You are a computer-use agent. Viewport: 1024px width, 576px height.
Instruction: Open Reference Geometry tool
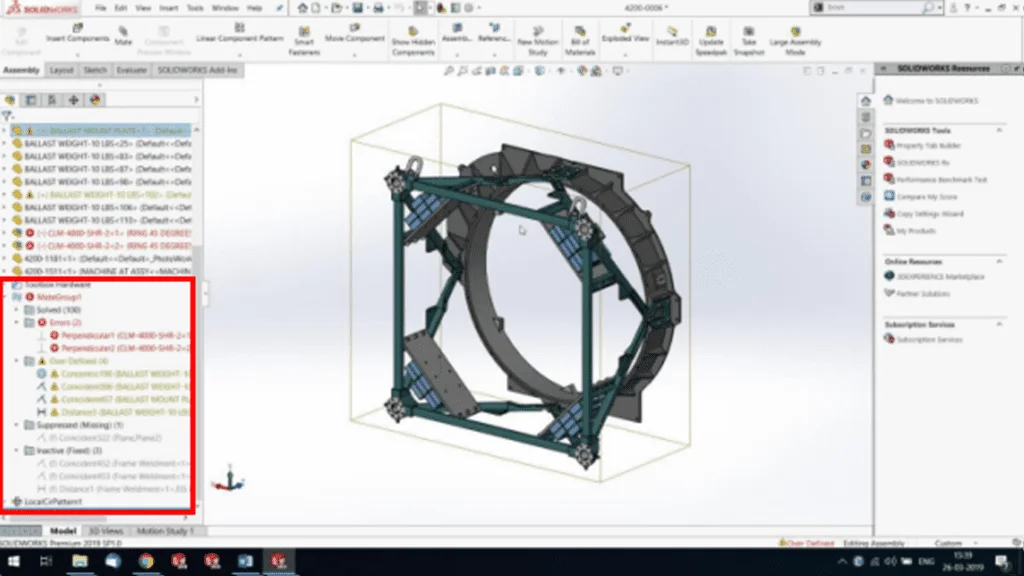click(x=494, y=33)
